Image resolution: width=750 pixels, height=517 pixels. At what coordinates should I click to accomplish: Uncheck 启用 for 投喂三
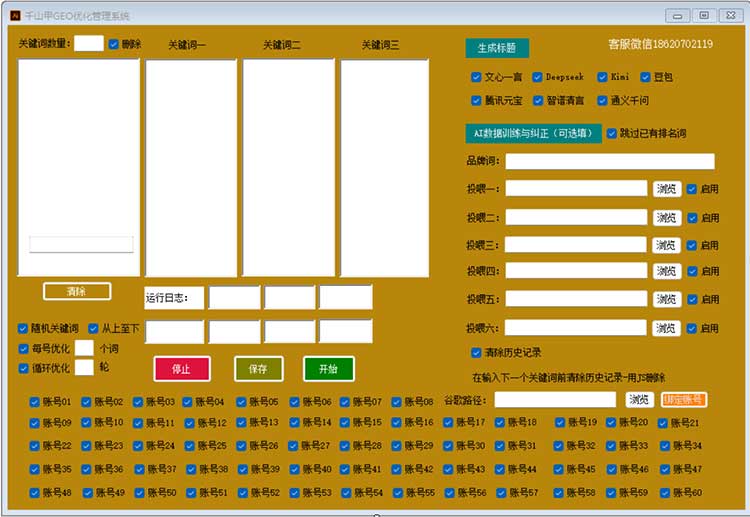point(692,245)
